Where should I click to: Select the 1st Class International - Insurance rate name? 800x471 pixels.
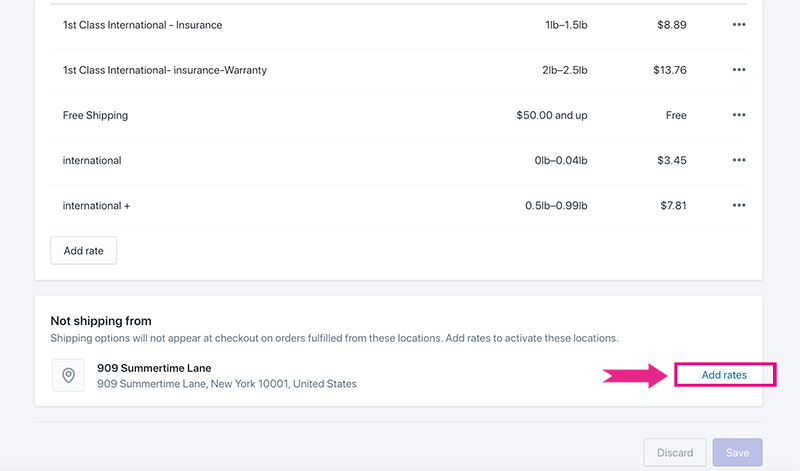click(x=142, y=25)
